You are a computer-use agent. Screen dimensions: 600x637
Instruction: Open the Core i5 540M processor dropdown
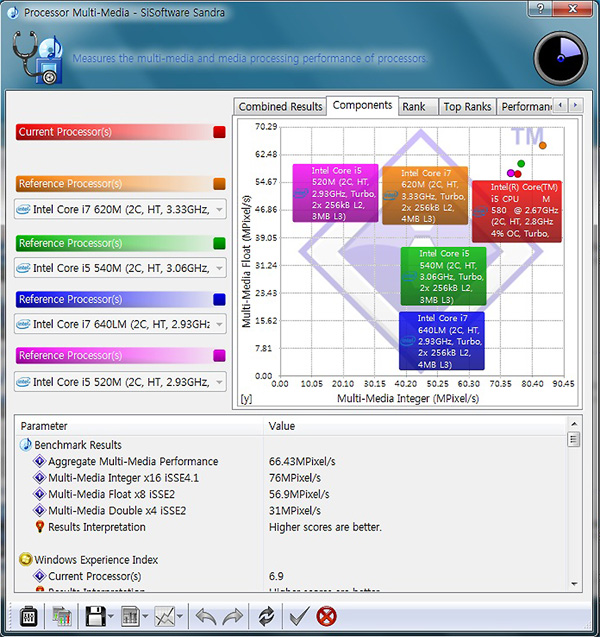pyautogui.click(x=120, y=268)
